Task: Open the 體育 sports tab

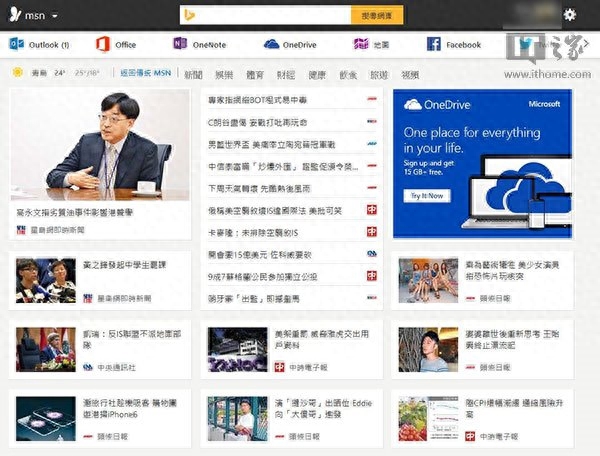Action: point(255,74)
